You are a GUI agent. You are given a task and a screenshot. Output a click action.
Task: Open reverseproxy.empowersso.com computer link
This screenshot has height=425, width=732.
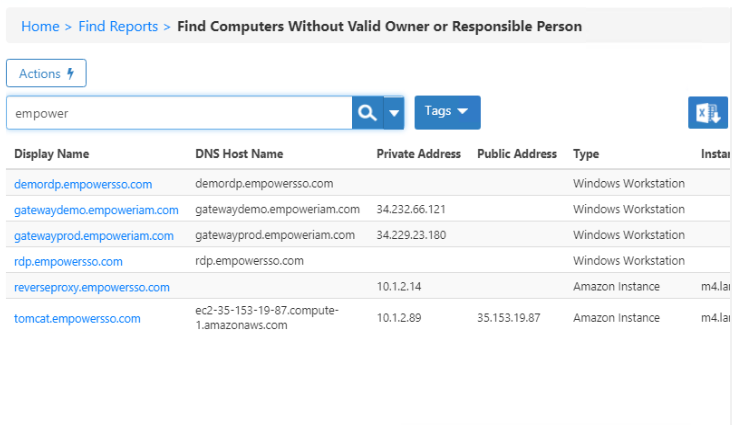(92, 287)
